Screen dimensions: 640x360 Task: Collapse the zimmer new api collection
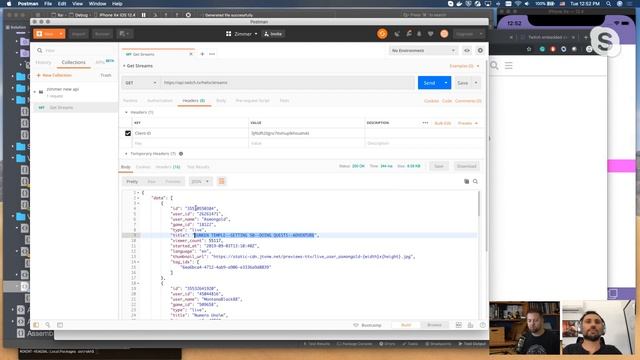click(x=35, y=92)
